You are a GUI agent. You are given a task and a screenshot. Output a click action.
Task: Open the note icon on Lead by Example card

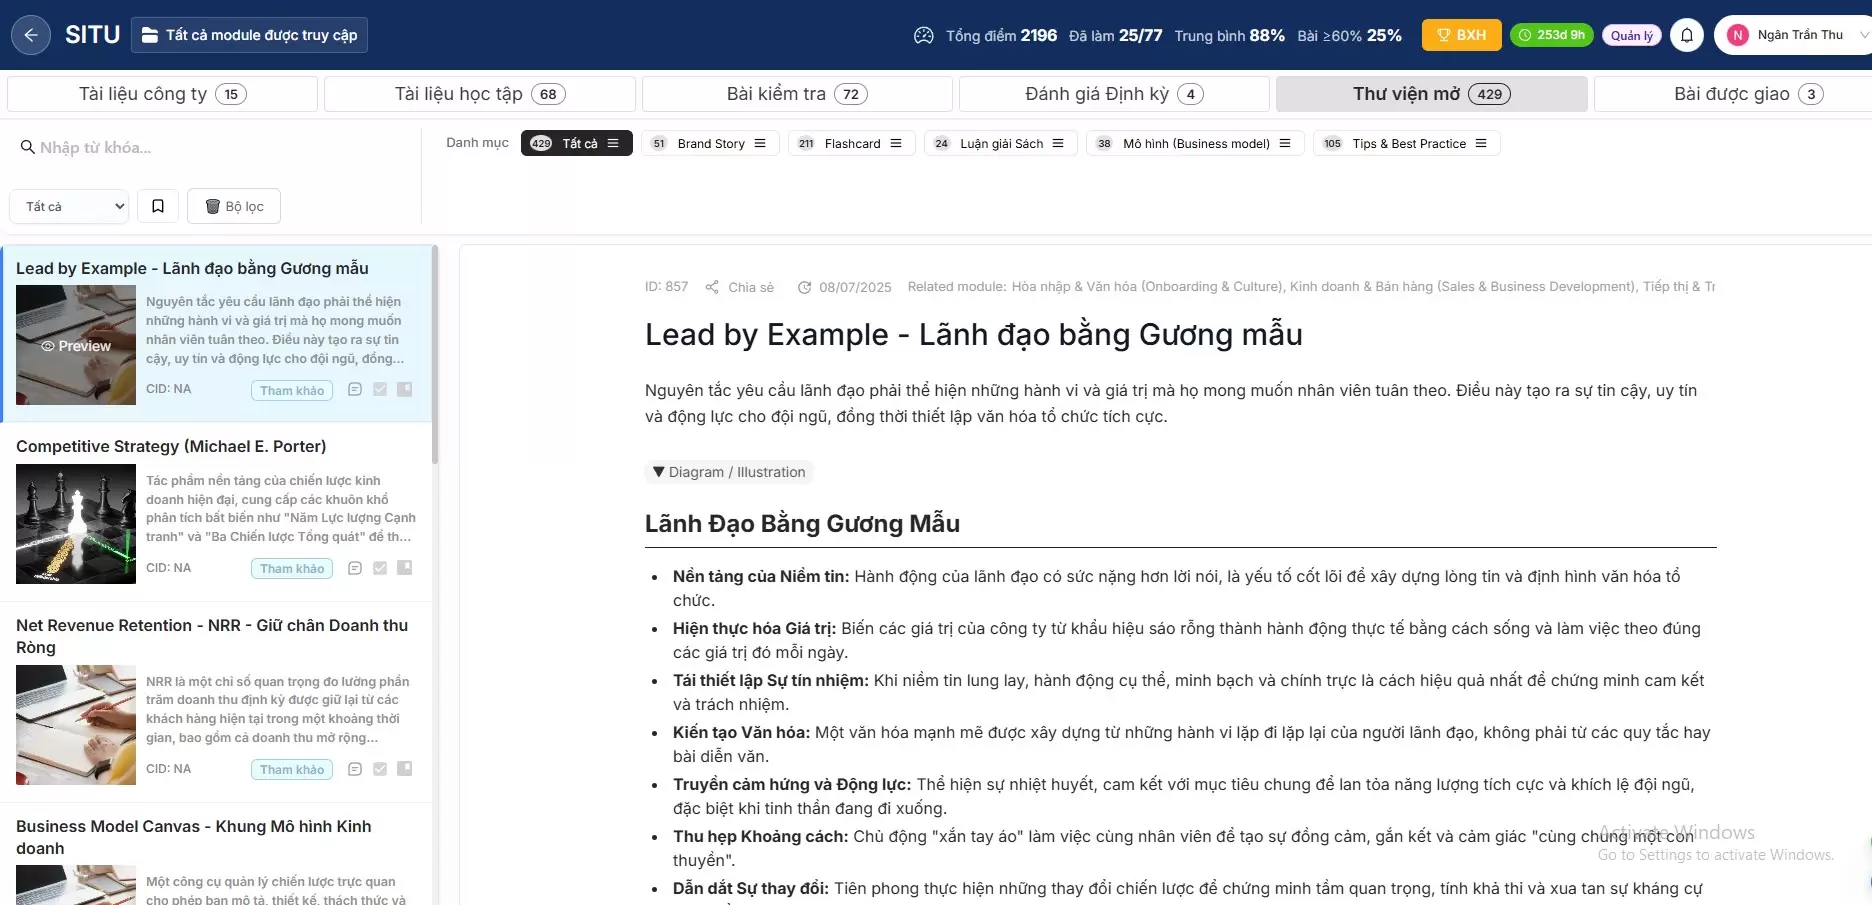[355, 389]
